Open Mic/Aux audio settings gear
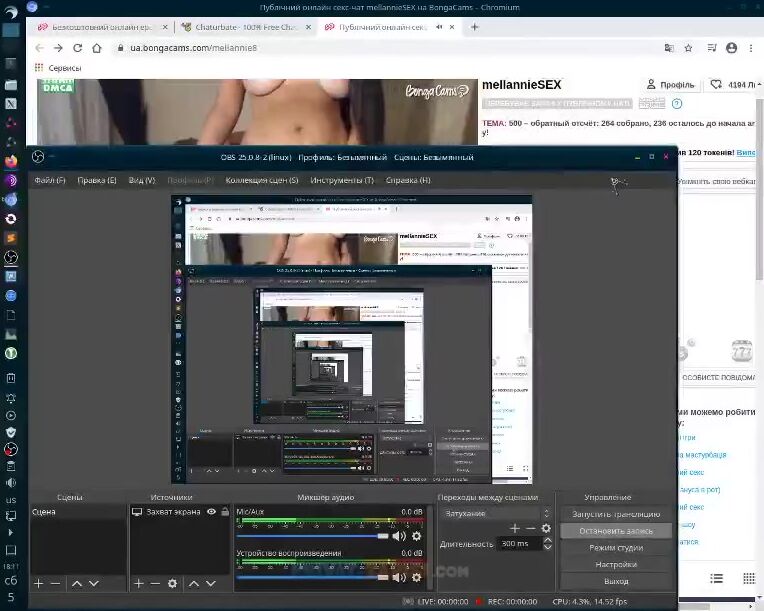 417,536
